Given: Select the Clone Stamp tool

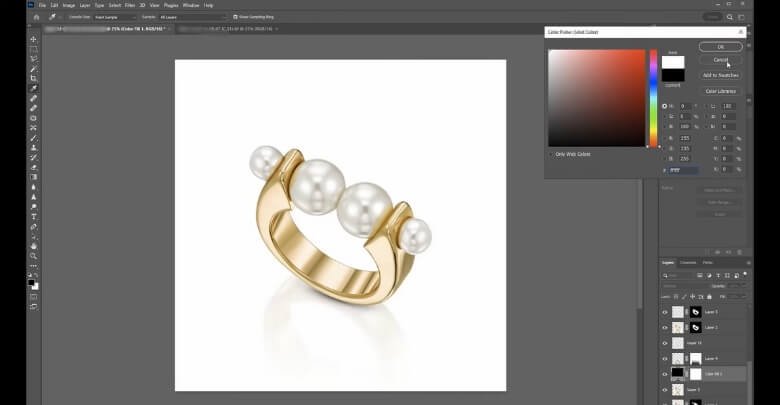Looking at the screenshot, I should [33, 148].
